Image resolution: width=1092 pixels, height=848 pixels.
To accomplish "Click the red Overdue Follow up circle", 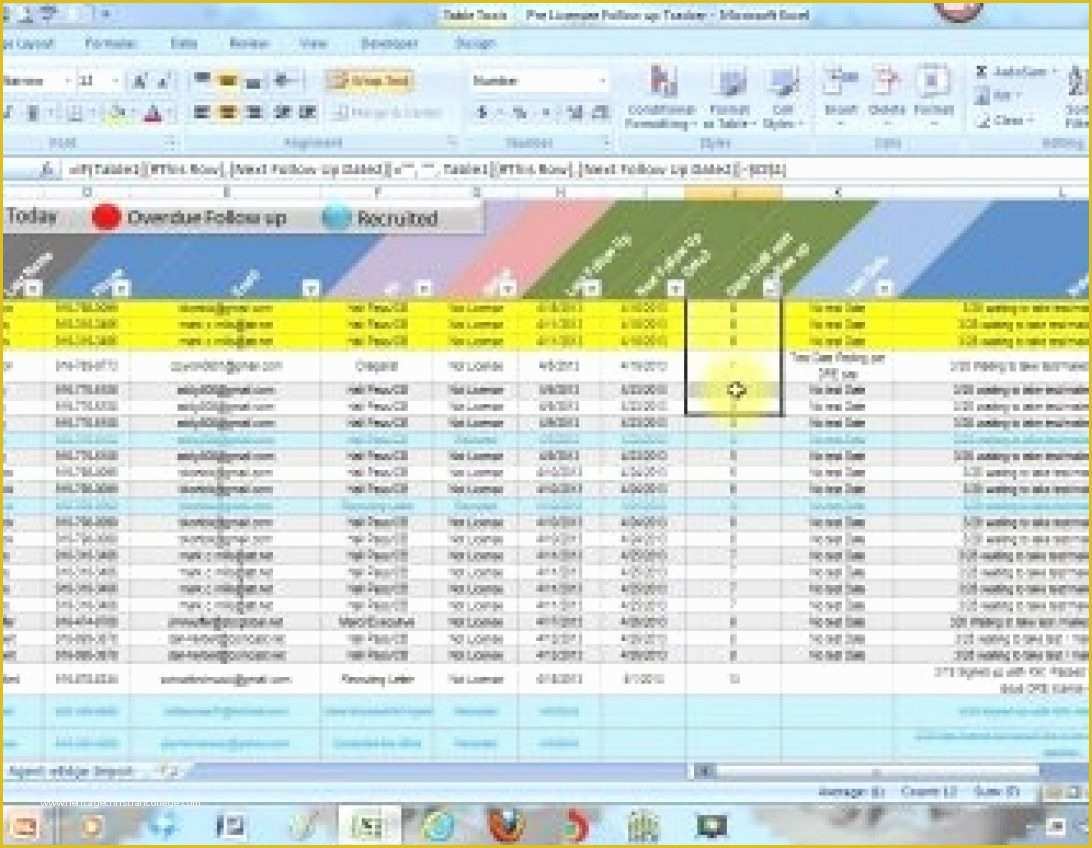I will point(106,218).
